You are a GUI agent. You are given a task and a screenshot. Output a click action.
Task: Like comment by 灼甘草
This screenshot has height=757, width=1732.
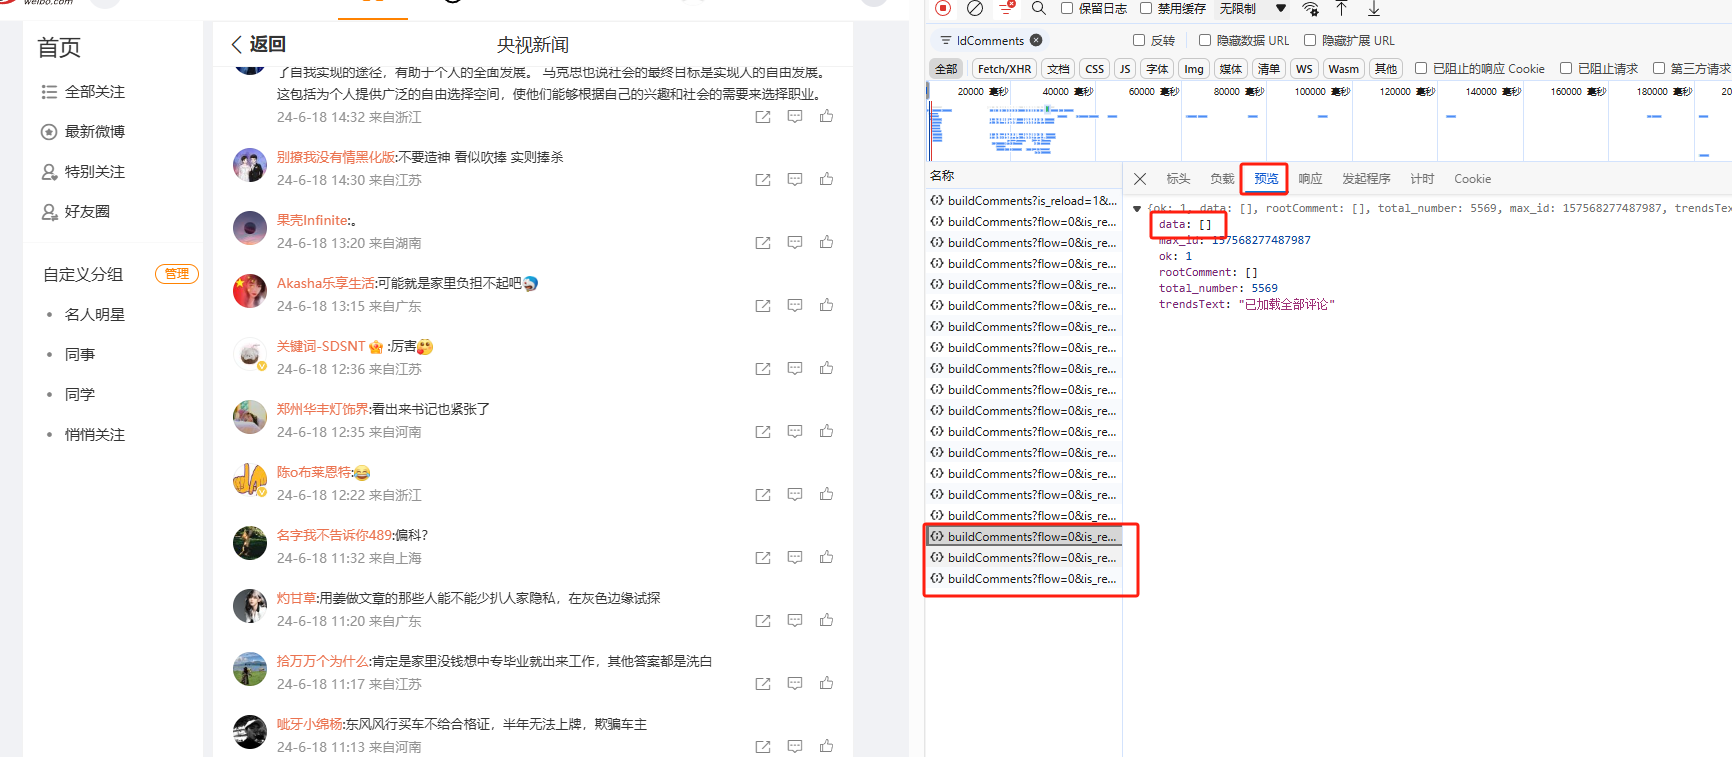pos(826,620)
